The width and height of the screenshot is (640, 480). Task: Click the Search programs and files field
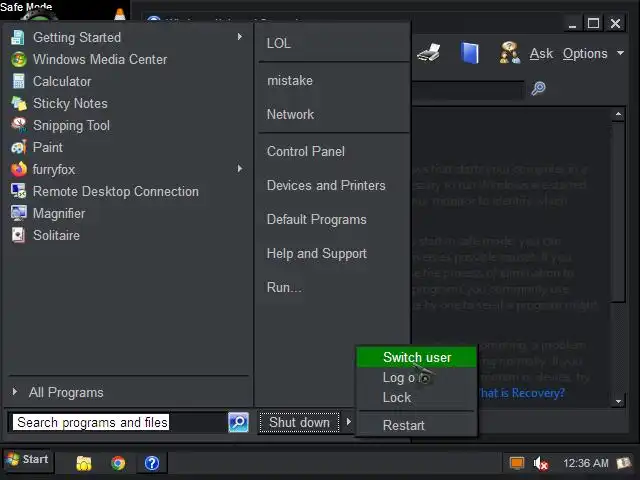(x=118, y=422)
